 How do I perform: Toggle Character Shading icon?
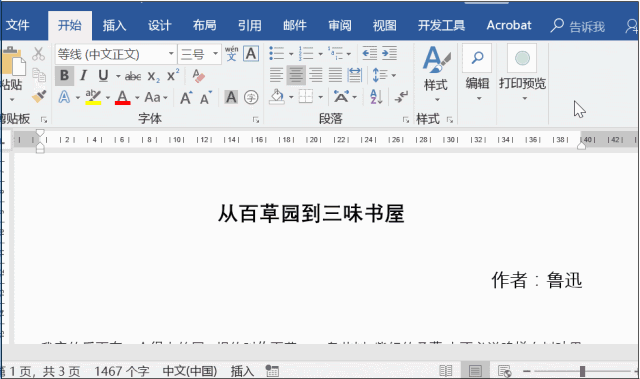pos(231,97)
